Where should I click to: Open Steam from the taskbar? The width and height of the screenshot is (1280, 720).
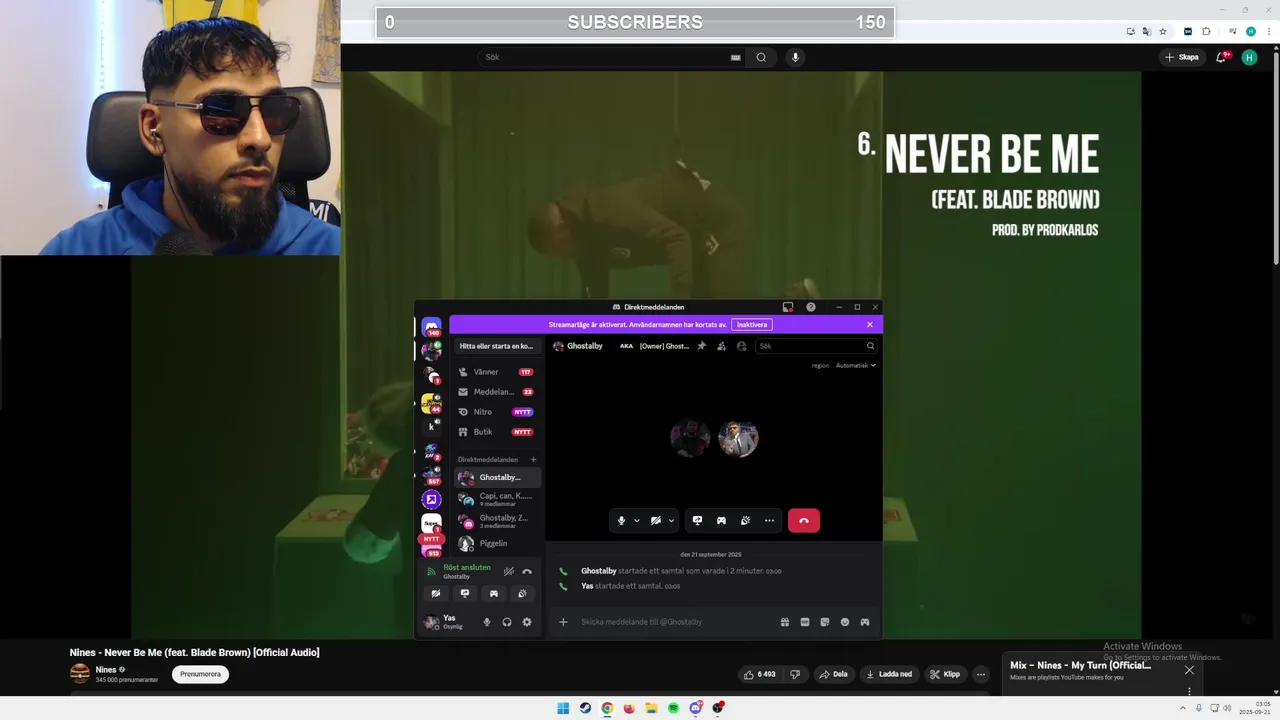pyautogui.click(x=585, y=708)
